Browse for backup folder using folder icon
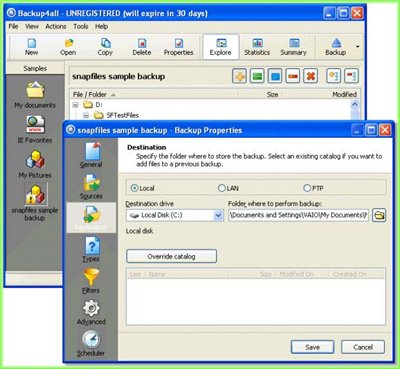Image resolution: width=400 pixels, height=369 pixels. [379, 215]
